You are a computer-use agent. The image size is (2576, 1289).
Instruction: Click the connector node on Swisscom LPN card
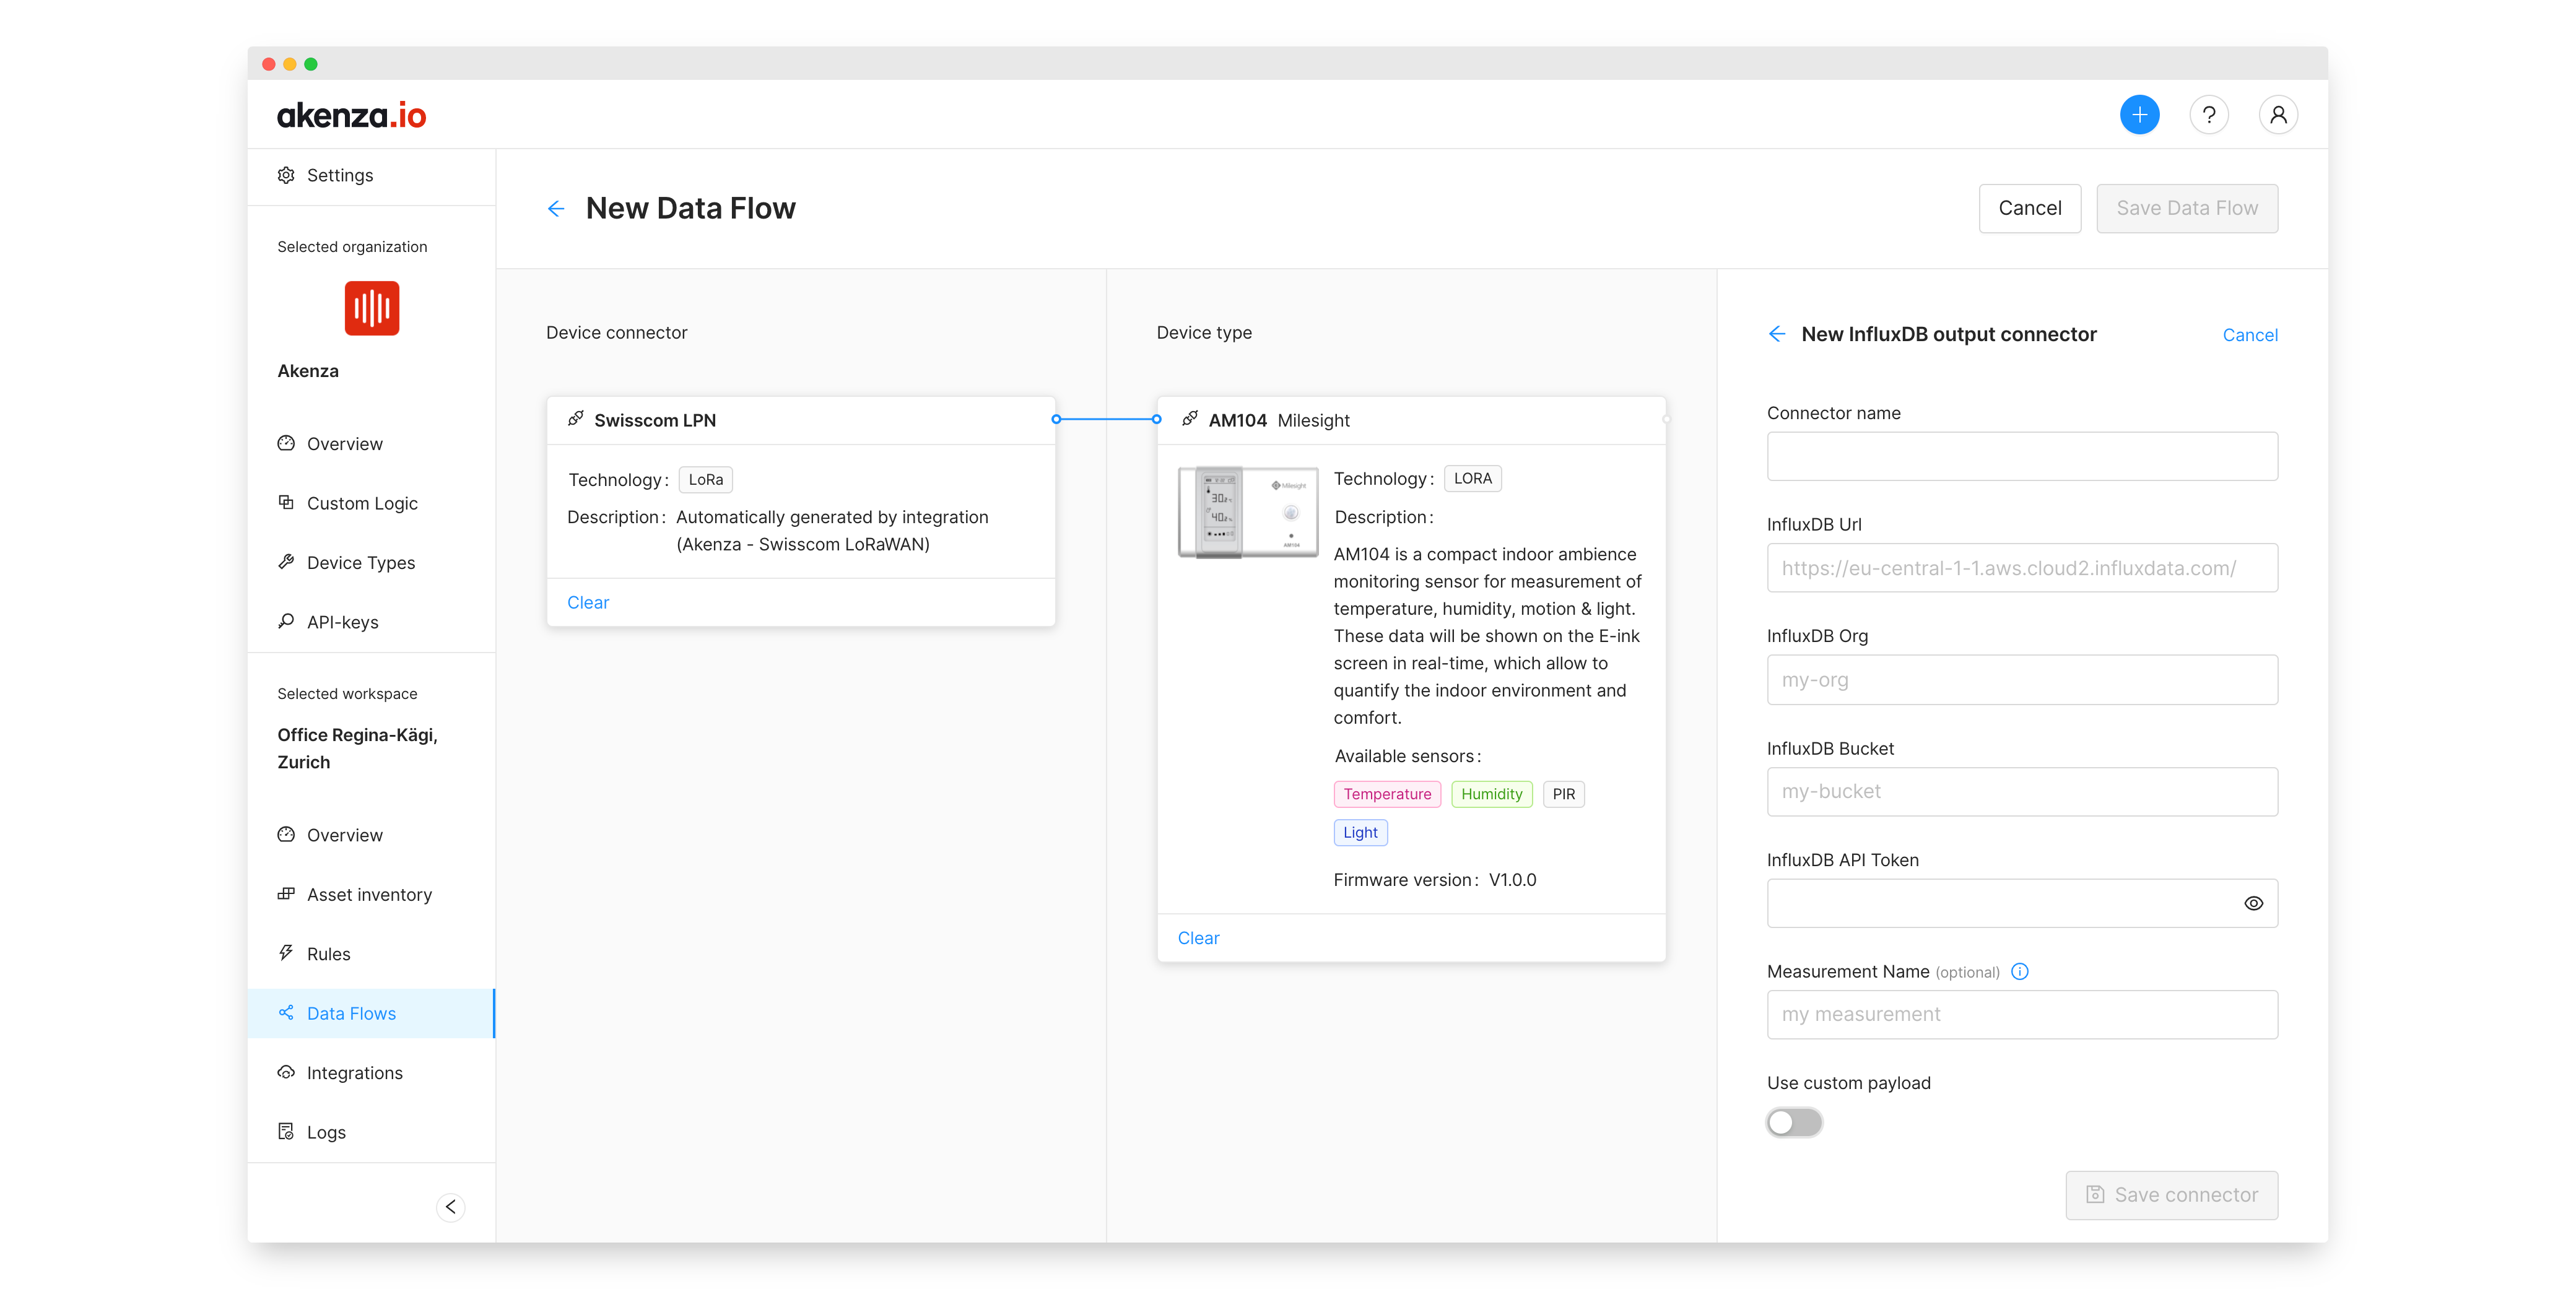(x=1055, y=419)
